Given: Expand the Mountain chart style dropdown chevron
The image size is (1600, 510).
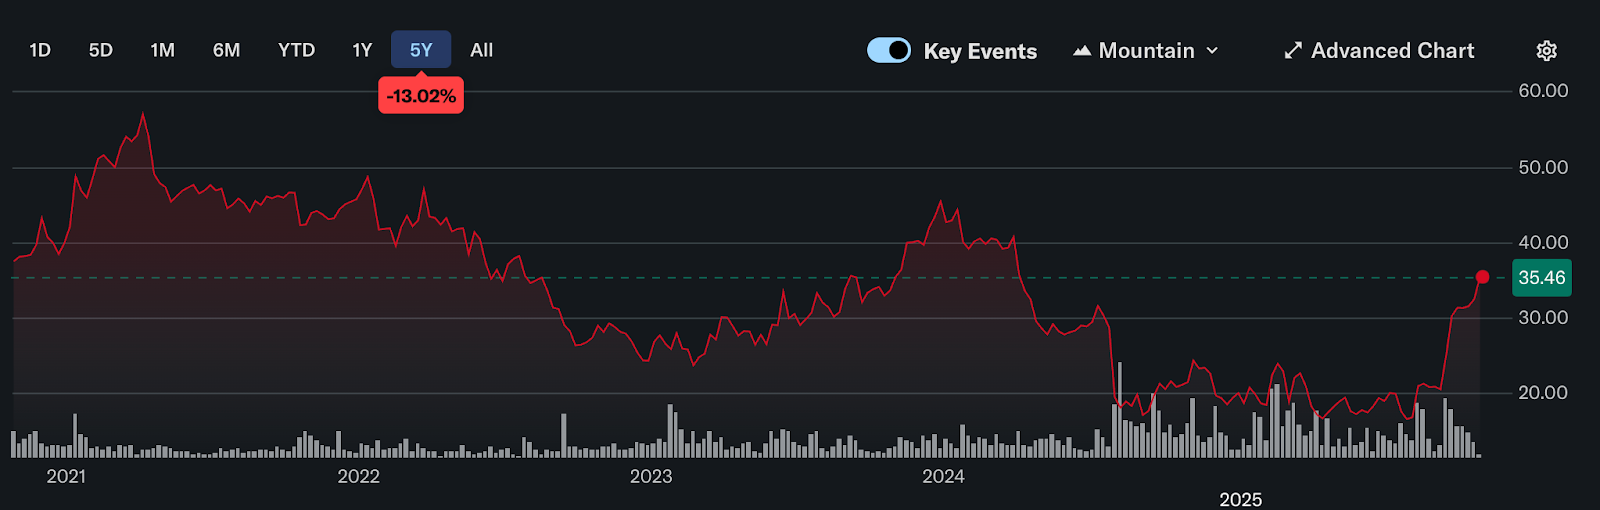Looking at the screenshot, I should [1213, 51].
